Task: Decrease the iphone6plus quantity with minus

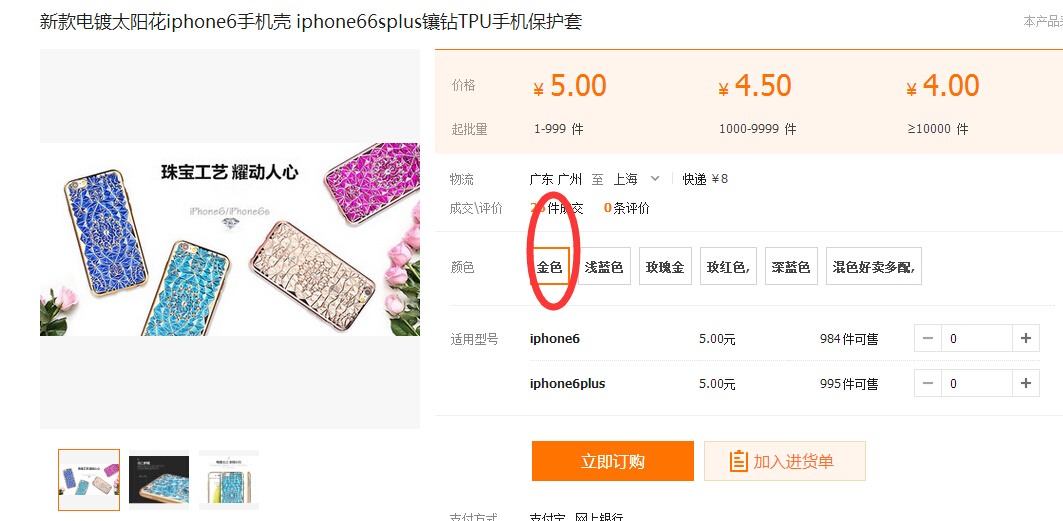Action: (927, 383)
